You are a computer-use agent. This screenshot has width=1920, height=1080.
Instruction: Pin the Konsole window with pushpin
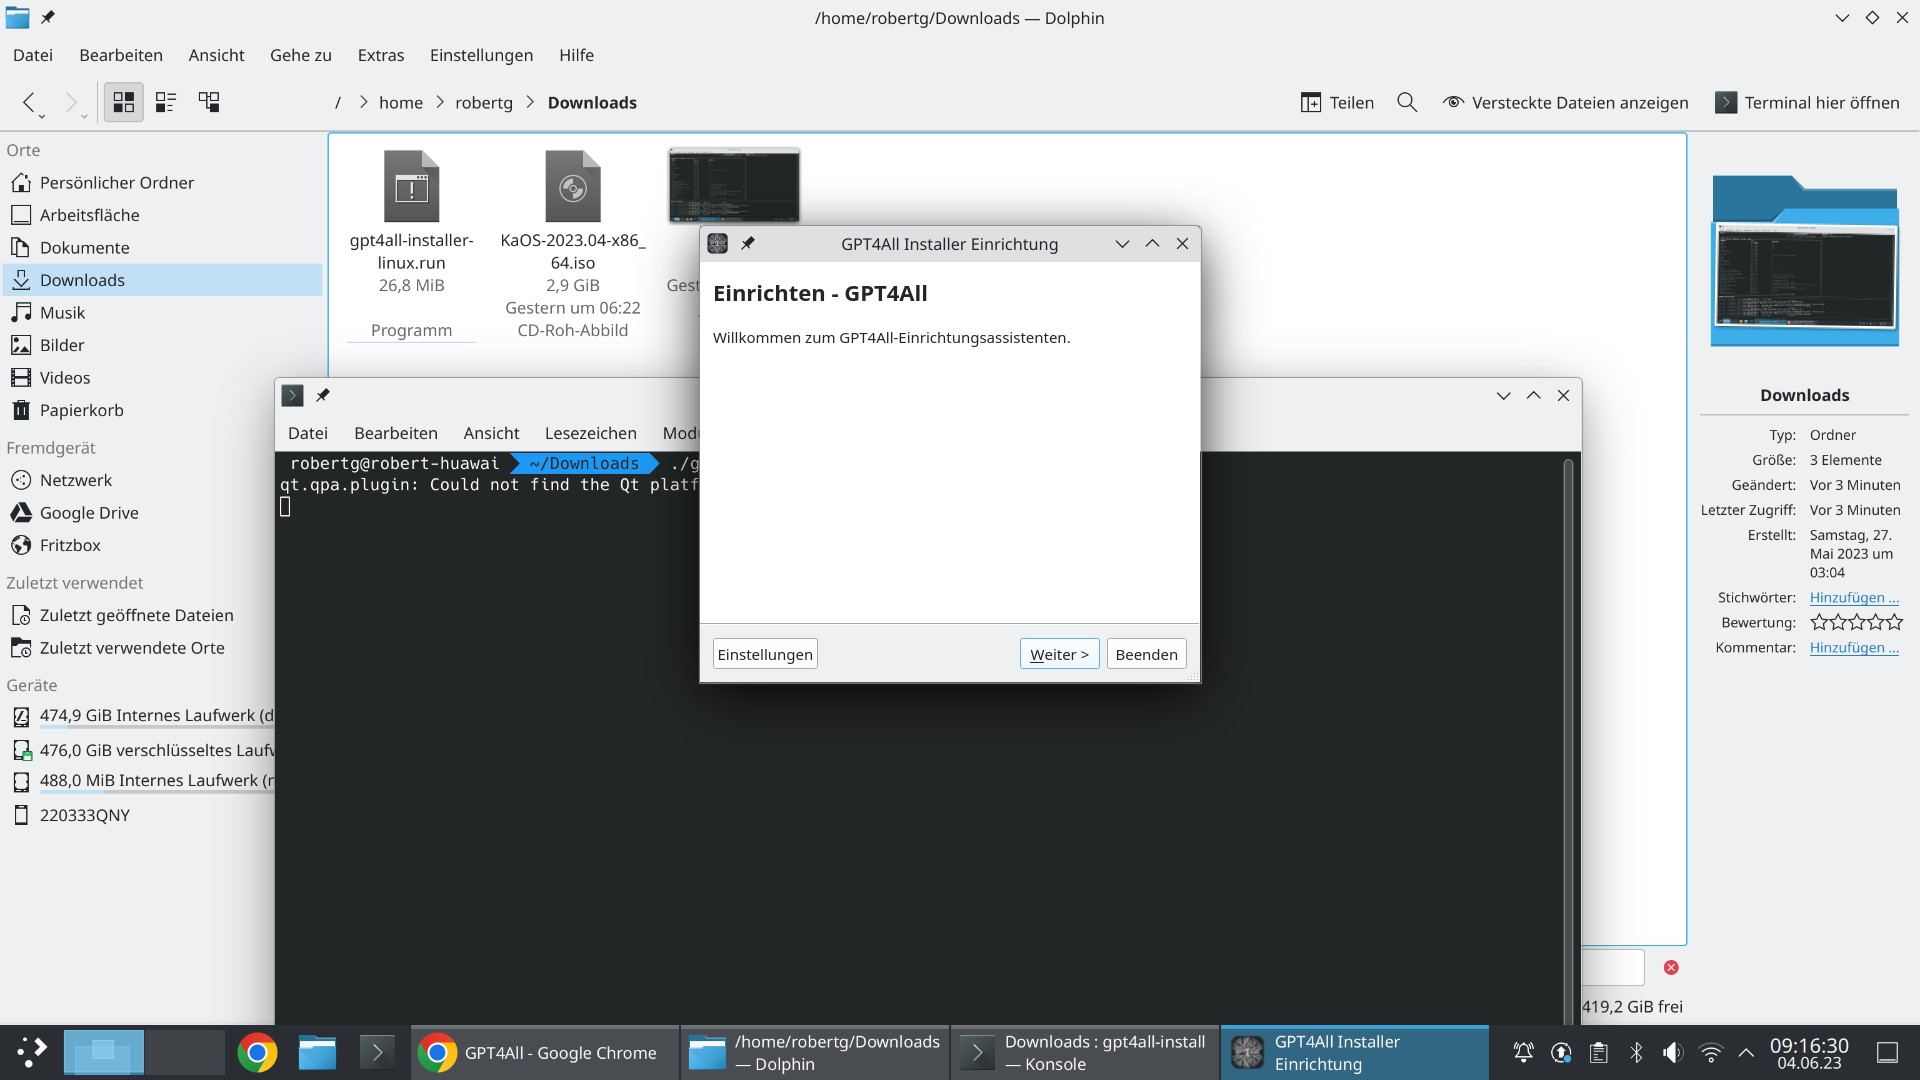tap(323, 395)
